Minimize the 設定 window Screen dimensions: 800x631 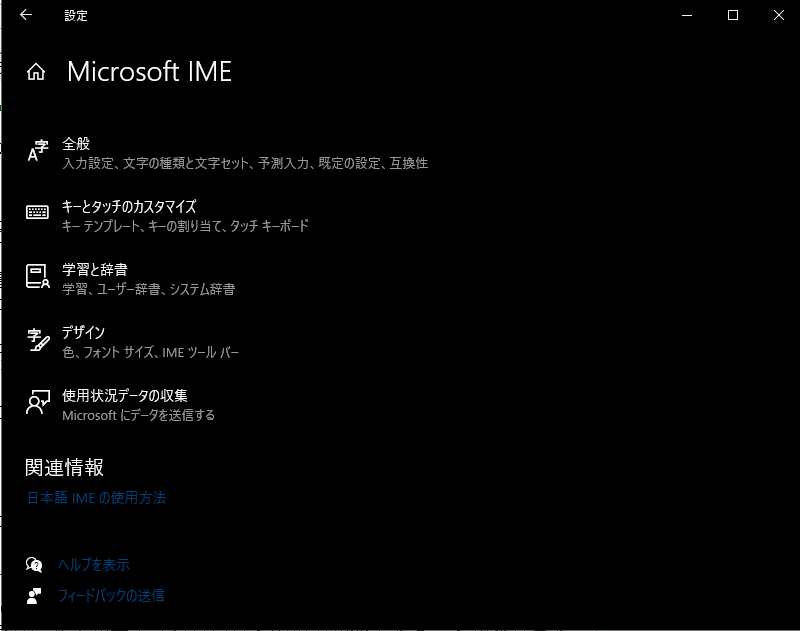[x=687, y=15]
